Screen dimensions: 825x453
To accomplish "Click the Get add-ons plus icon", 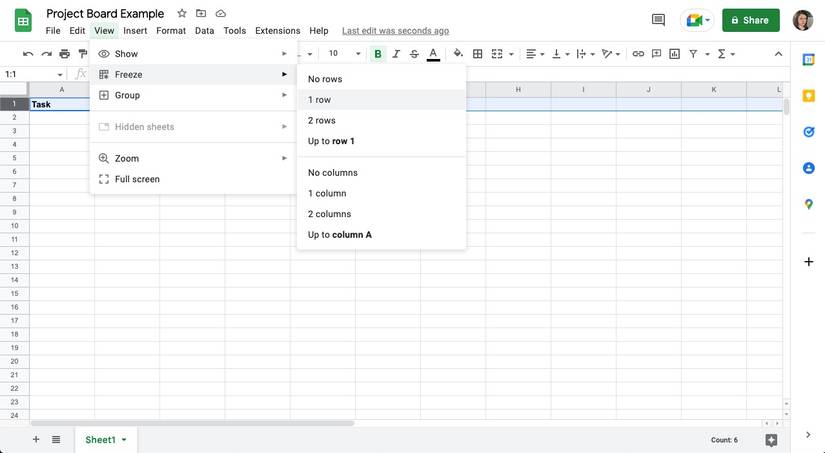I will 809,261.
